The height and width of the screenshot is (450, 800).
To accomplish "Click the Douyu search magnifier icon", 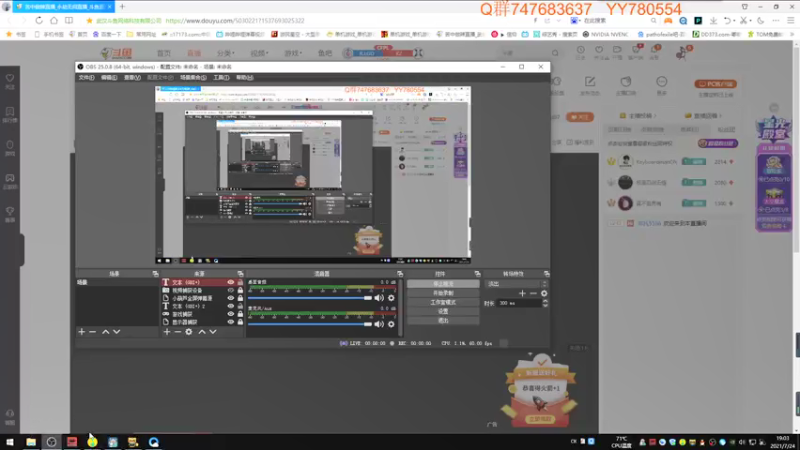I will [x=555, y=53].
